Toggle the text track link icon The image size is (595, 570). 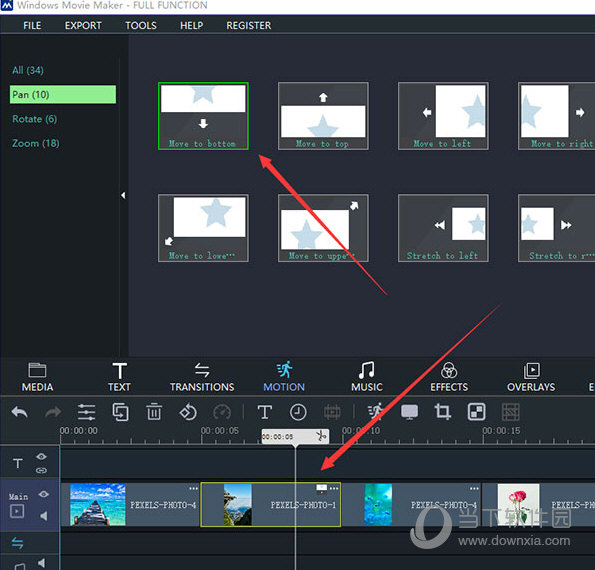pos(41,471)
